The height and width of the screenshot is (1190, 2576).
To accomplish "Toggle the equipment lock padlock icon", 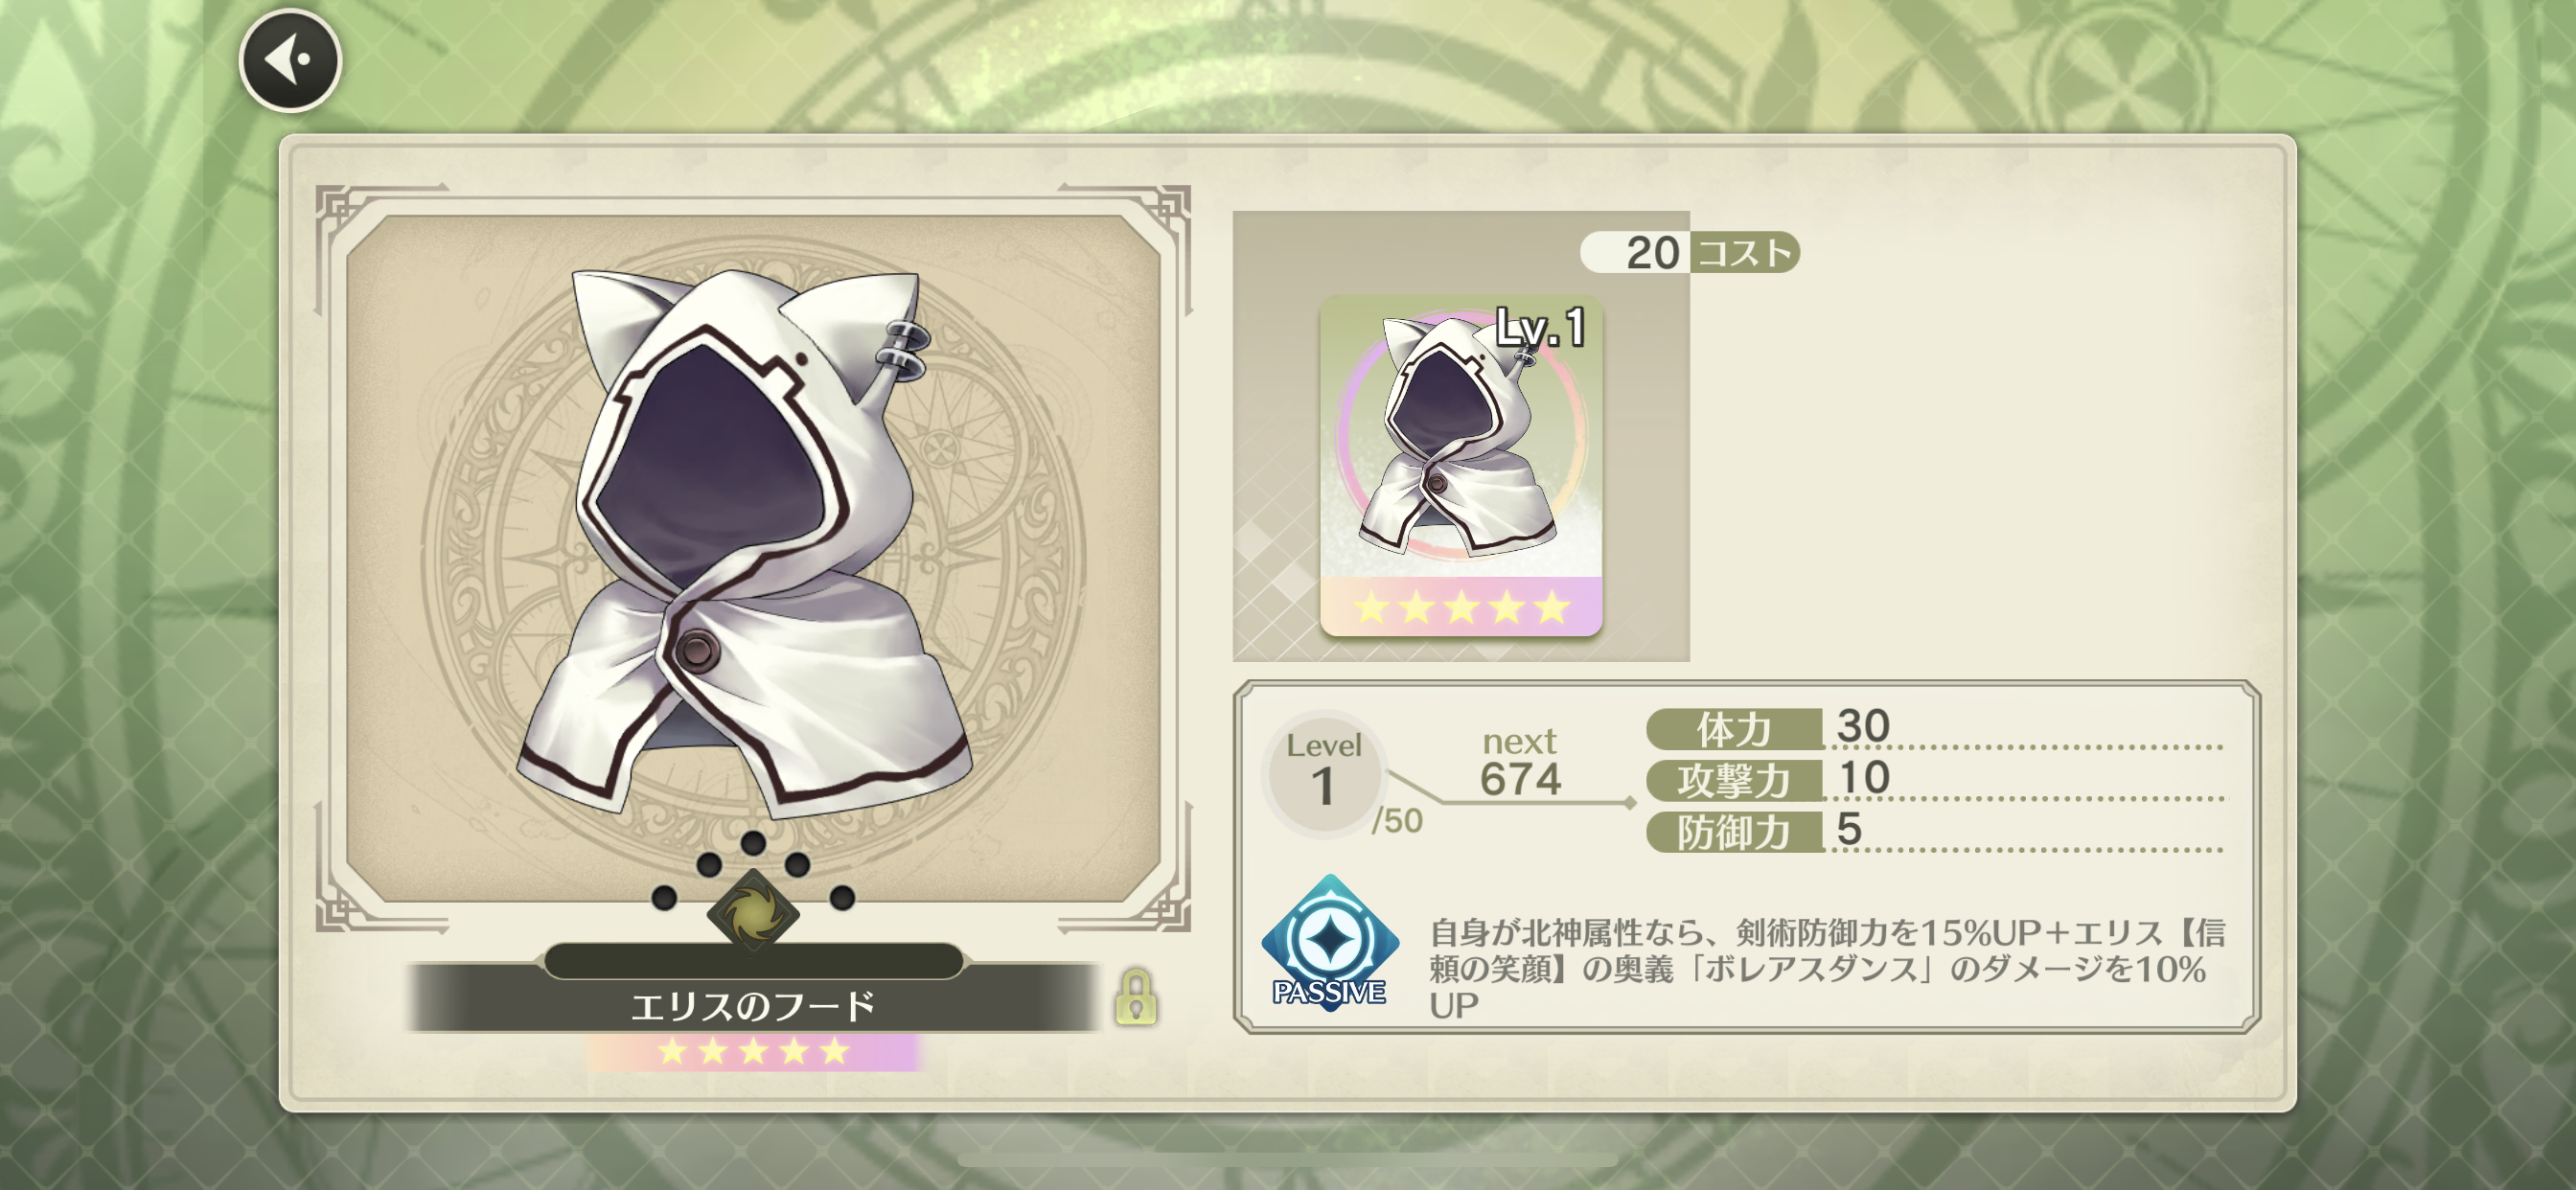I will click(x=1136, y=997).
